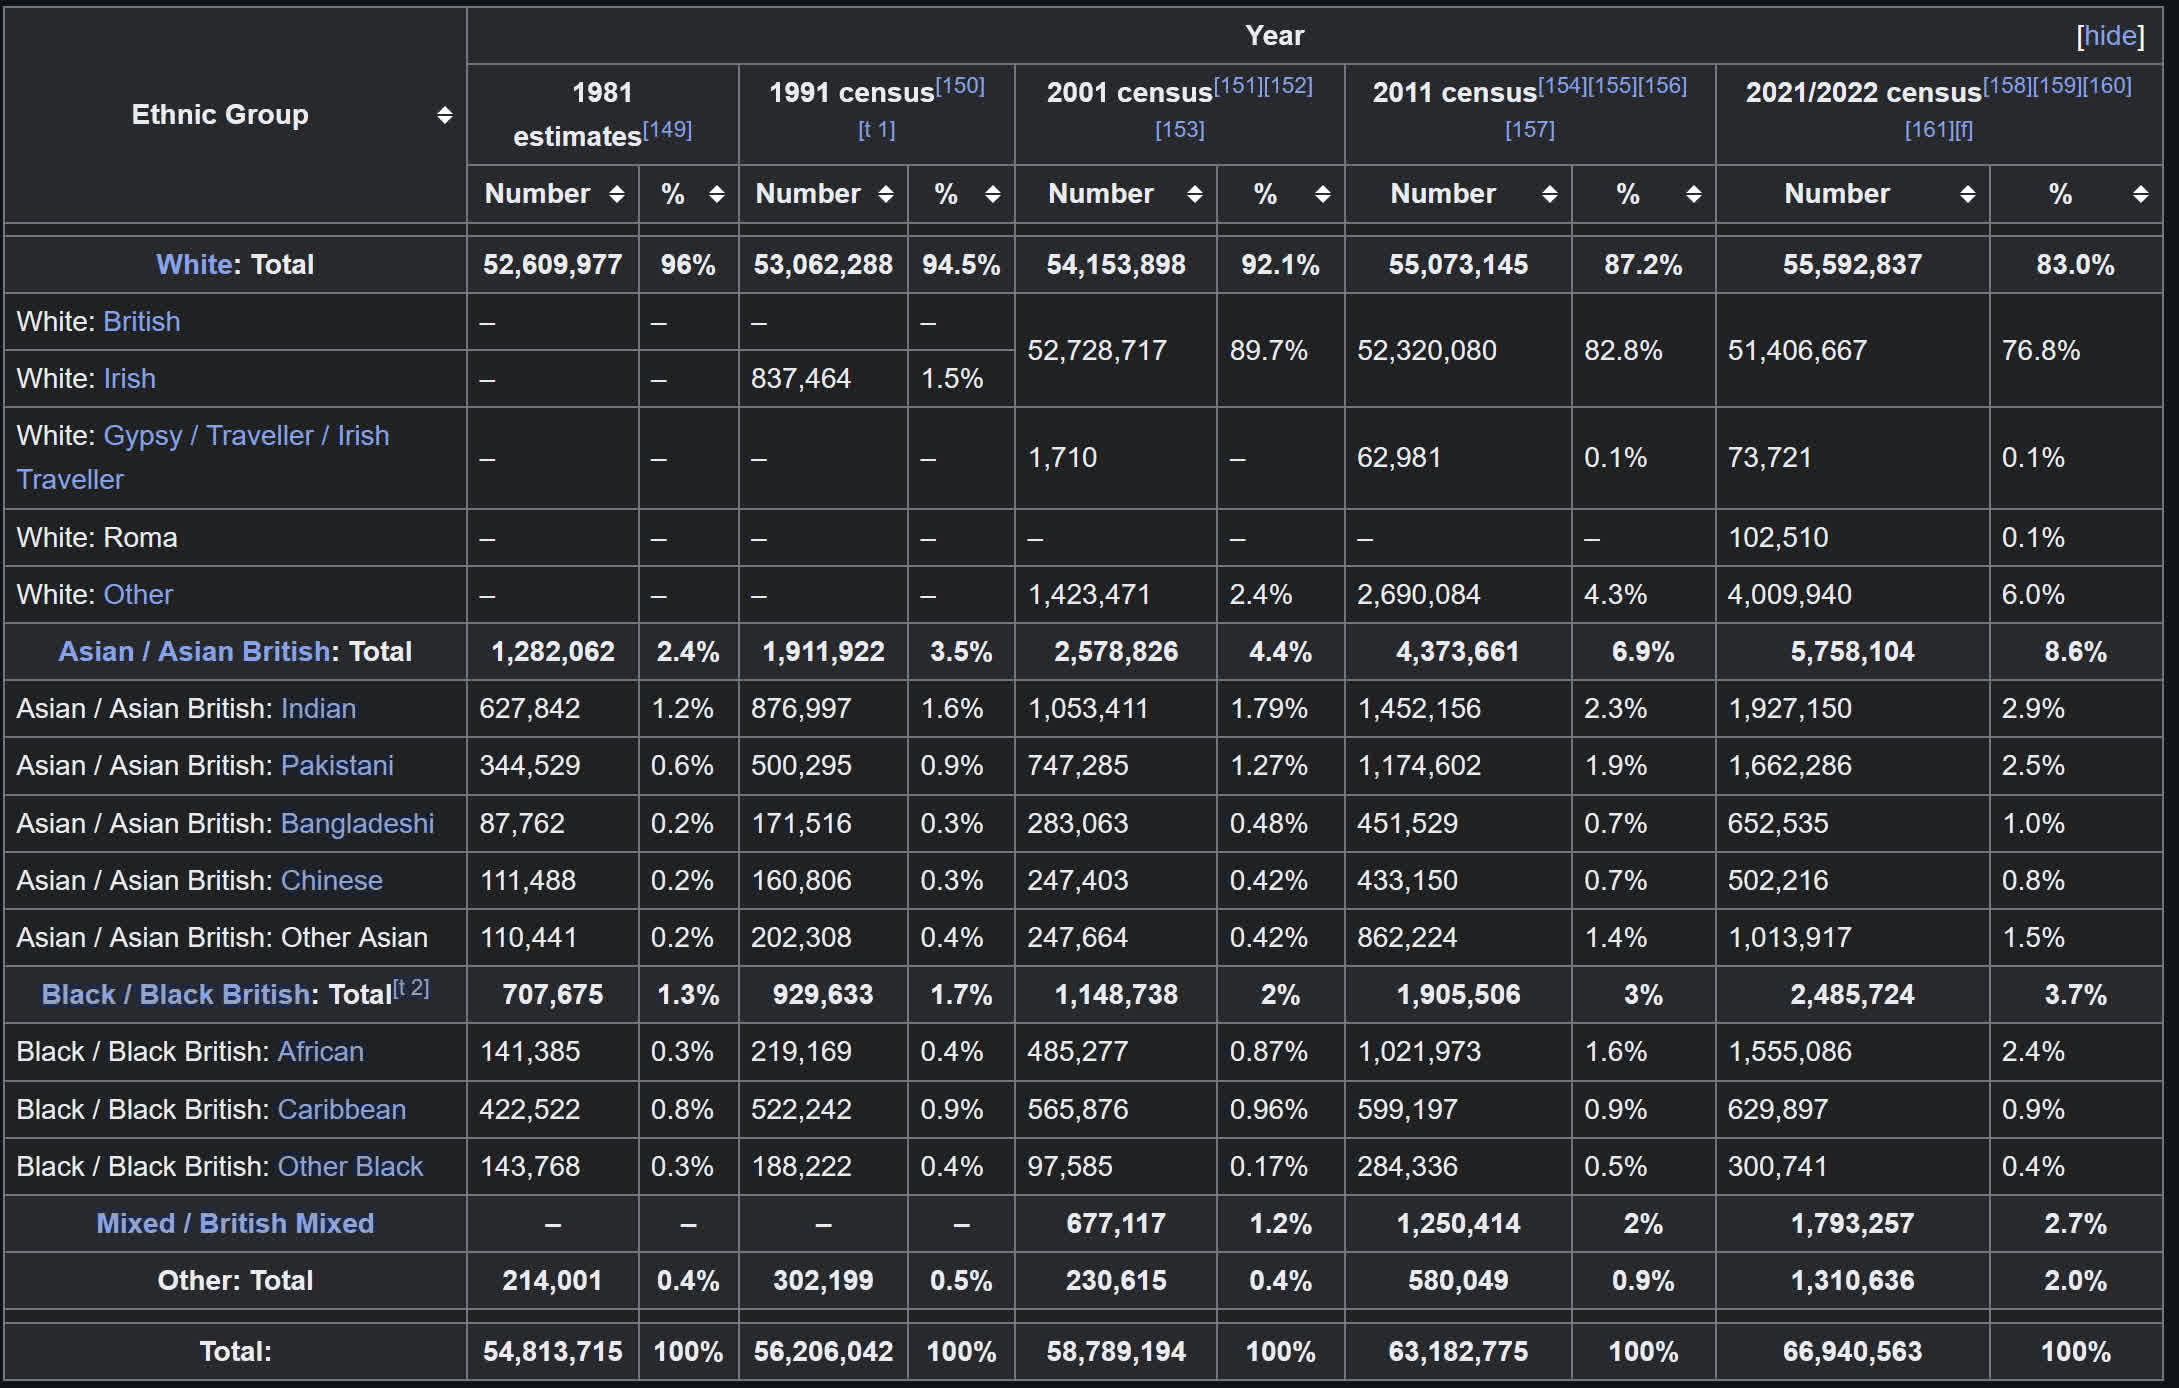Viewport: 2179px width, 1388px height.
Task: Select the 66,940,563 grand total cell
Action: (x=1852, y=1351)
